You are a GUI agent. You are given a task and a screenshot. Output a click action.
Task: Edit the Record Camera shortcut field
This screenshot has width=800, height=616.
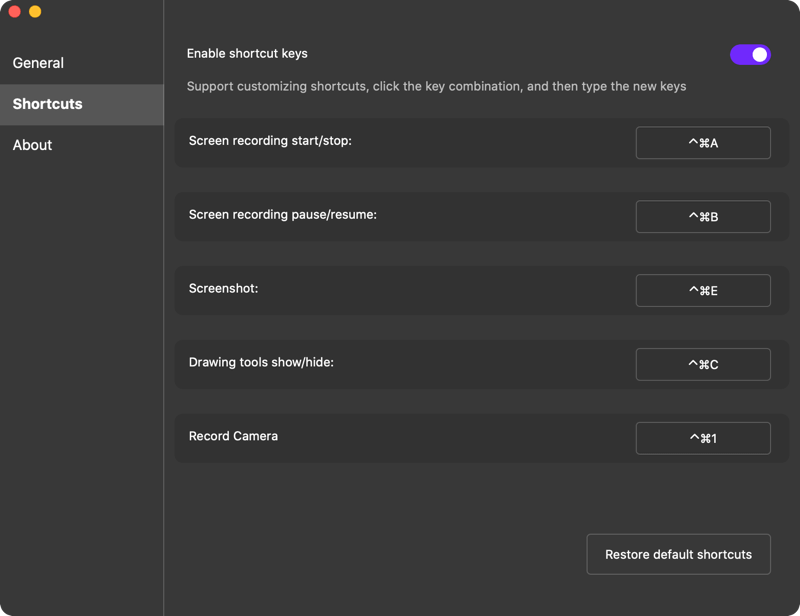pyautogui.click(x=703, y=438)
